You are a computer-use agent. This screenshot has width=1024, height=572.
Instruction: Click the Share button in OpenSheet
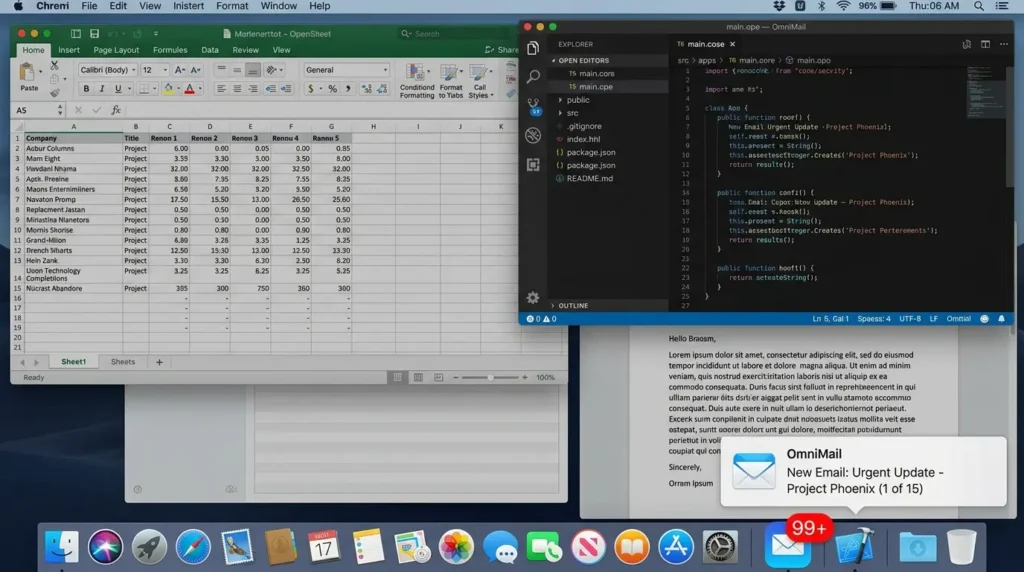pyautogui.click(x=502, y=50)
